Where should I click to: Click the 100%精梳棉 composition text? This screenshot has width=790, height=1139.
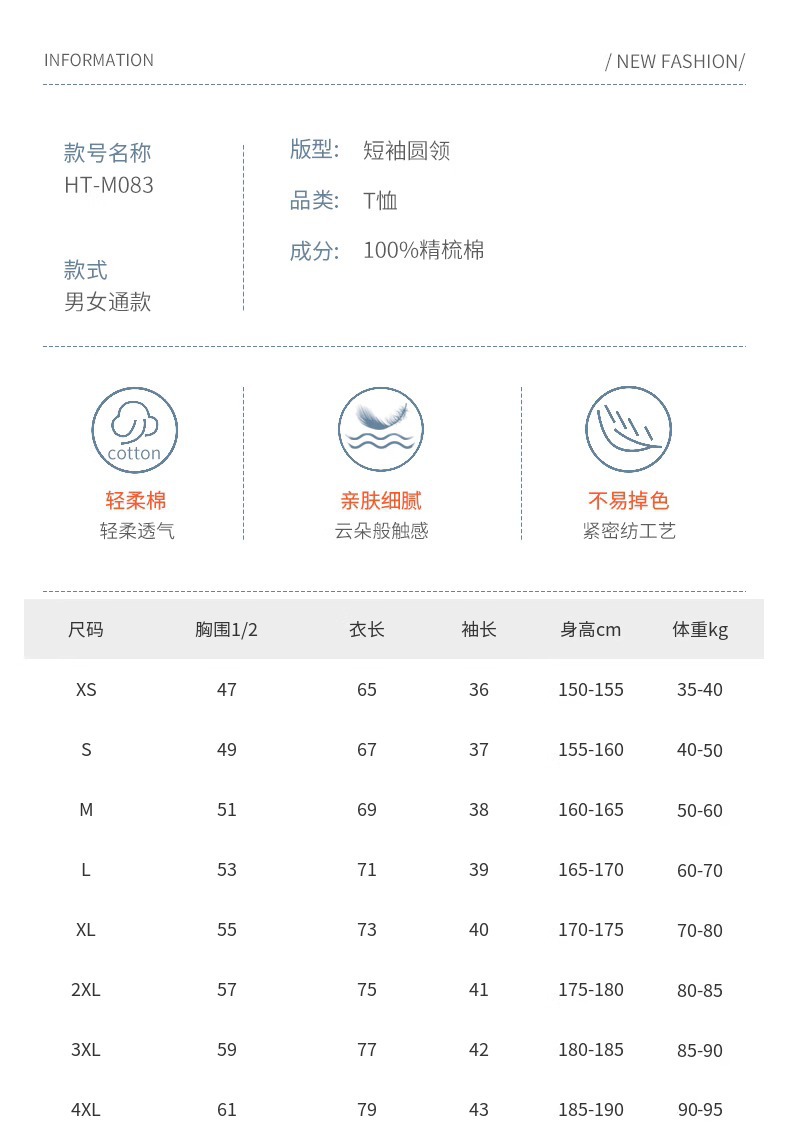(x=424, y=250)
